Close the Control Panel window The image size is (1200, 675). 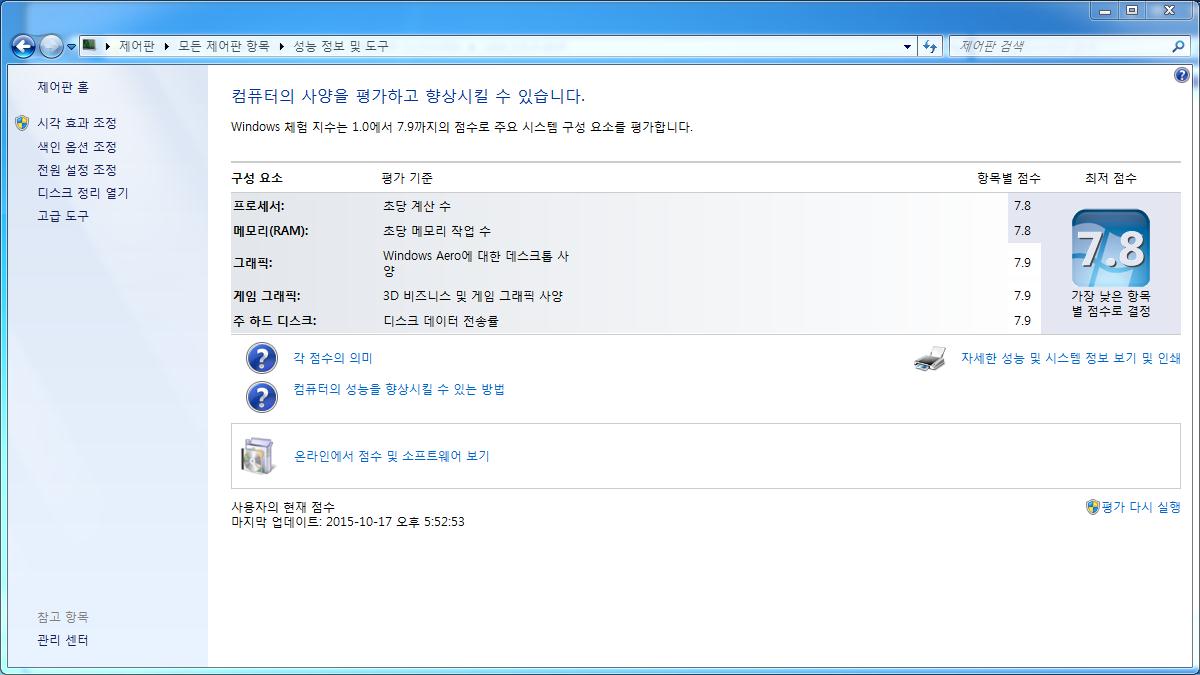coord(1170,10)
